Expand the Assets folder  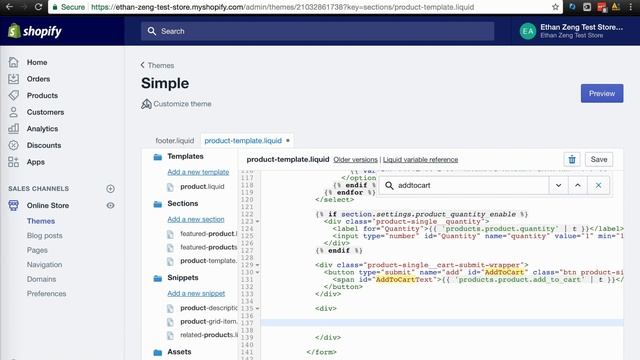[158, 352]
